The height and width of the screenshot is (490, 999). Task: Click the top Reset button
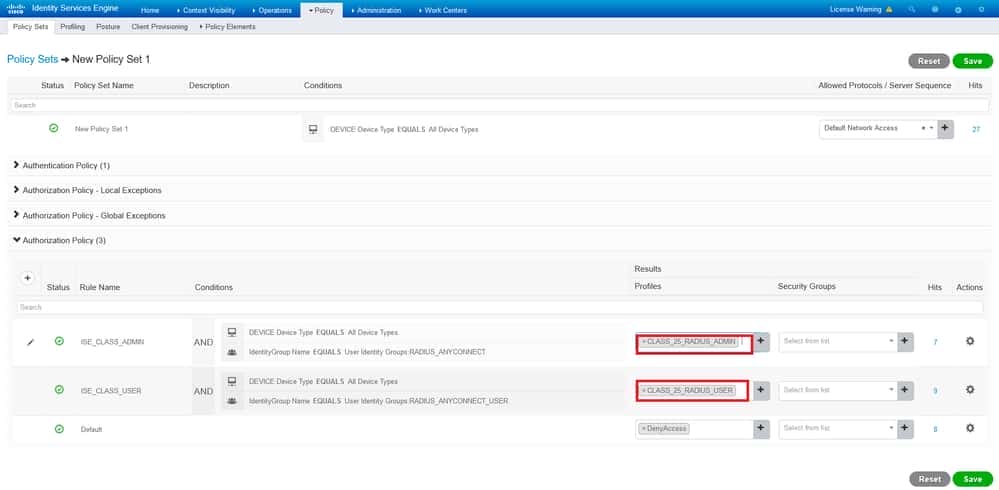[x=929, y=61]
